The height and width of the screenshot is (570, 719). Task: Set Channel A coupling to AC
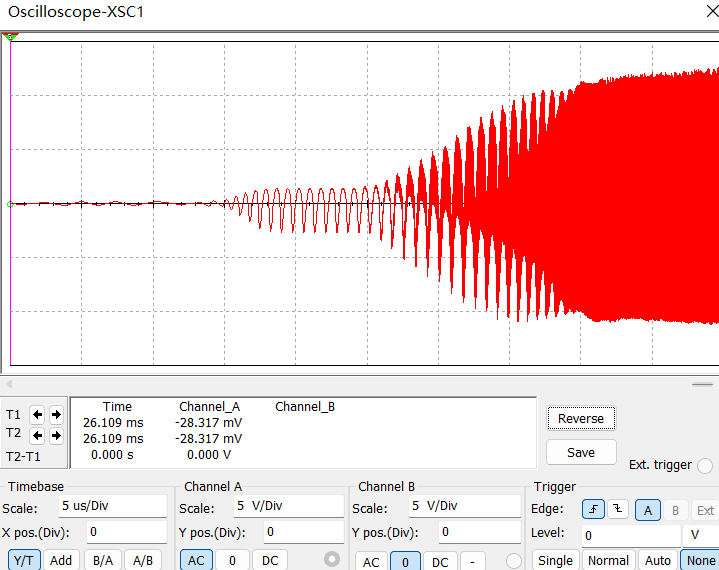196,560
